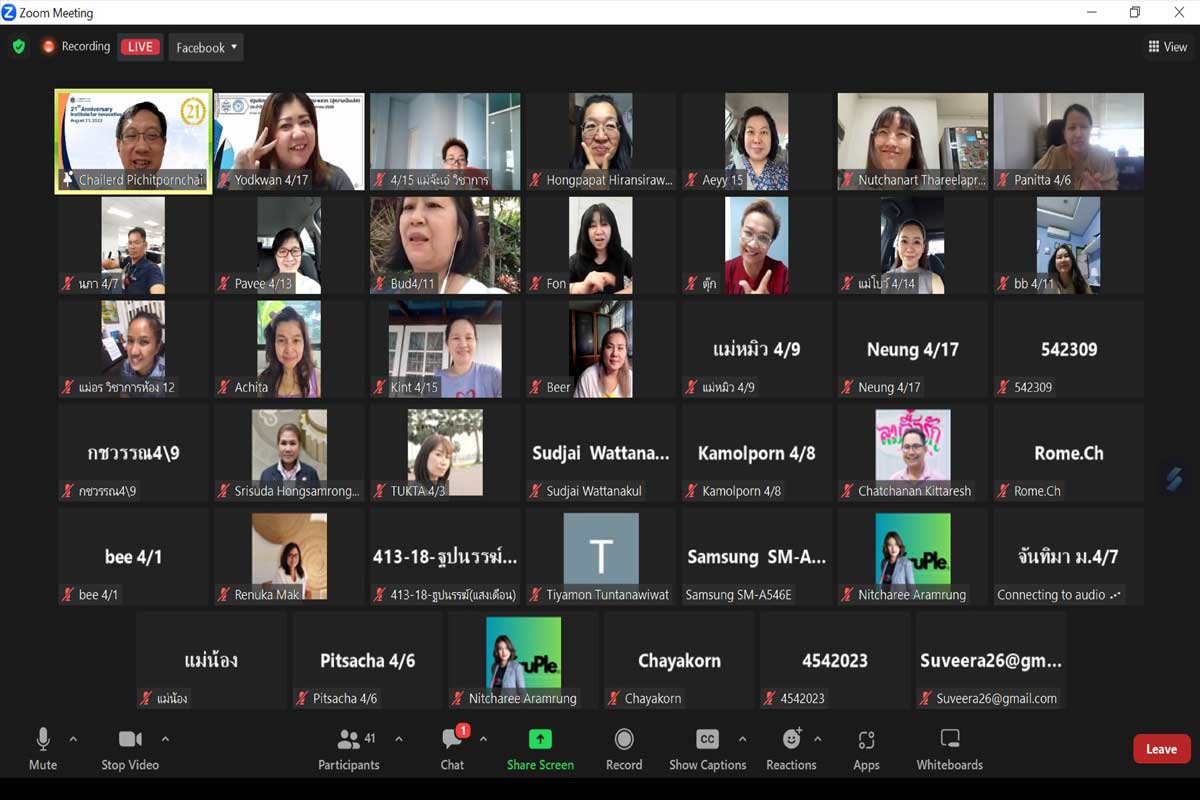Image resolution: width=1200 pixels, height=800 pixels.
Task: Expand share screen options arrow
Action: [583, 739]
